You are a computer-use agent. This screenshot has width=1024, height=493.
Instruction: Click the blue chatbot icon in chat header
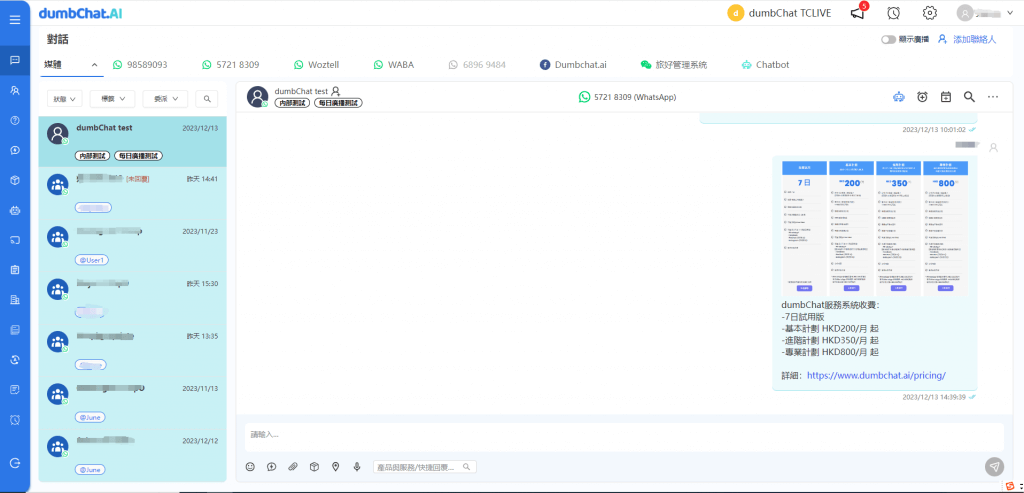[899, 97]
